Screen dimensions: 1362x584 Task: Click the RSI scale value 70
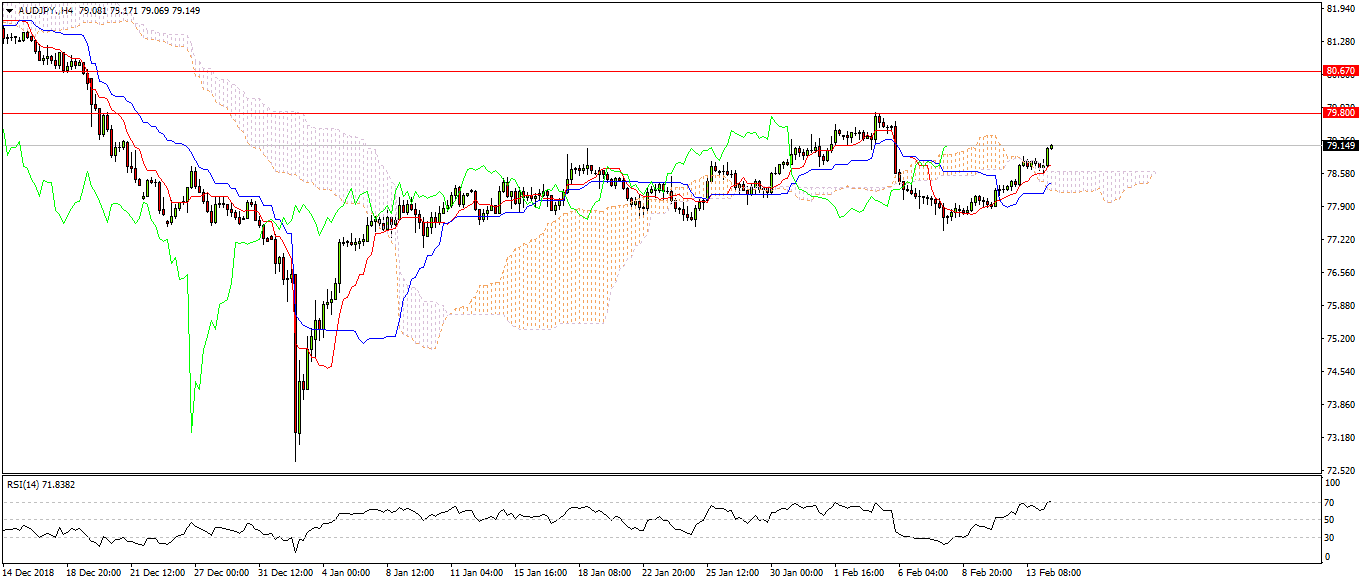1328,502
